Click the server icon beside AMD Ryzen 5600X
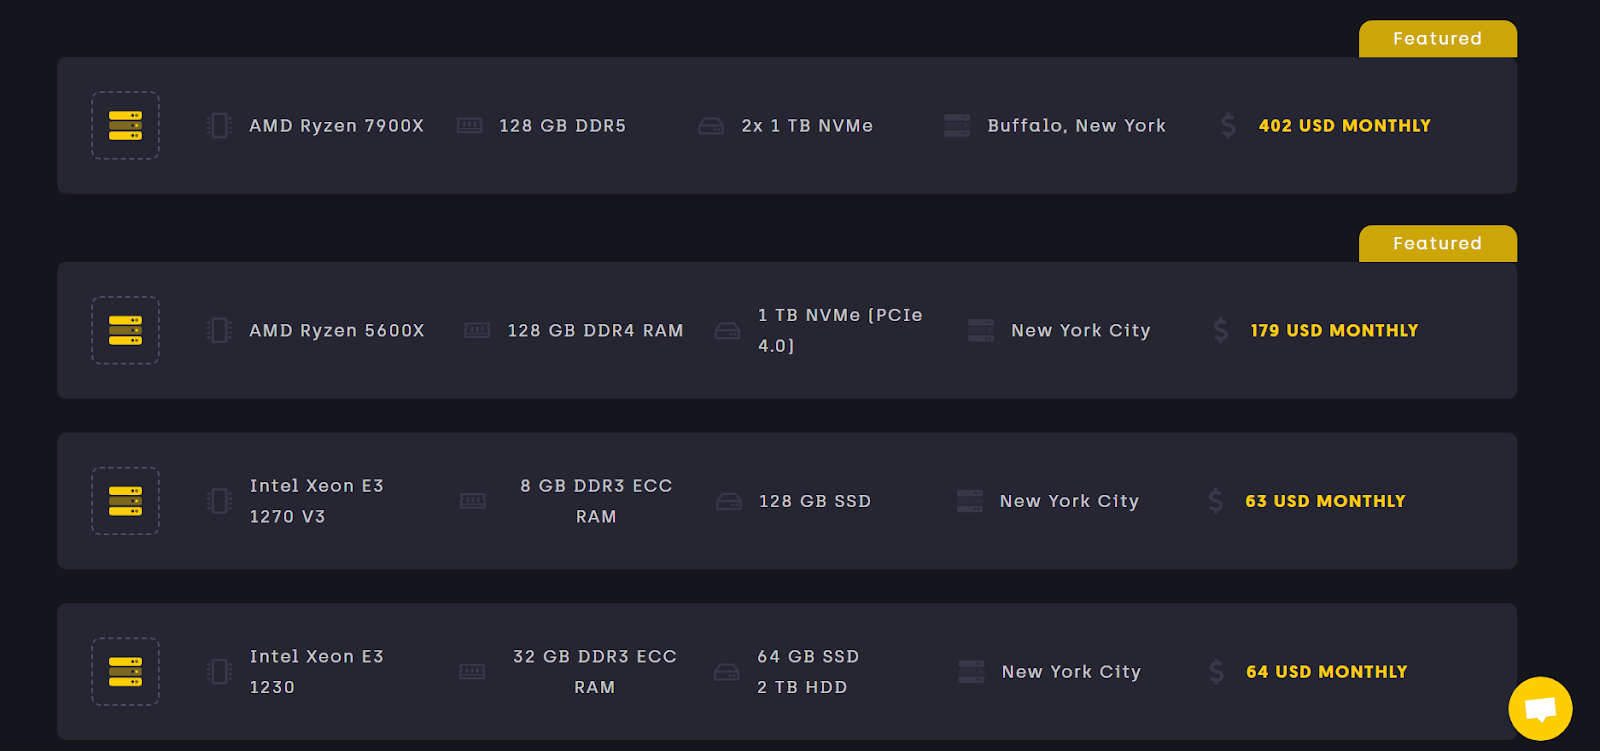Image resolution: width=1600 pixels, height=751 pixels. pyautogui.click(x=125, y=330)
